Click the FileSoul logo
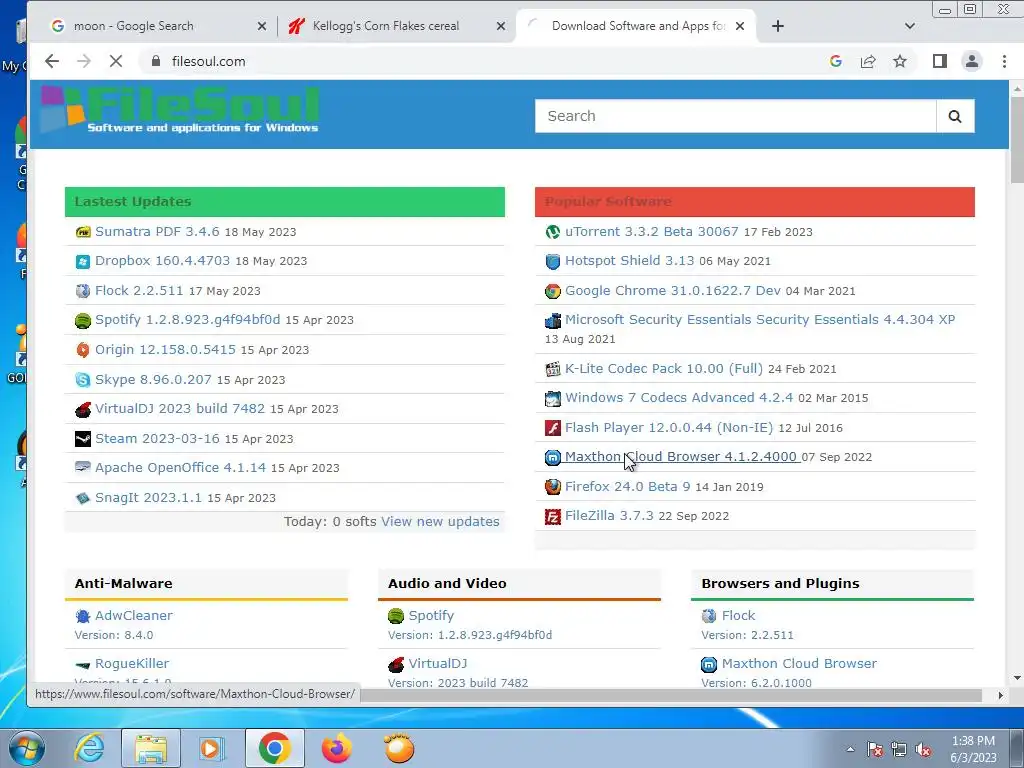Image resolution: width=1024 pixels, height=768 pixels. click(x=180, y=110)
